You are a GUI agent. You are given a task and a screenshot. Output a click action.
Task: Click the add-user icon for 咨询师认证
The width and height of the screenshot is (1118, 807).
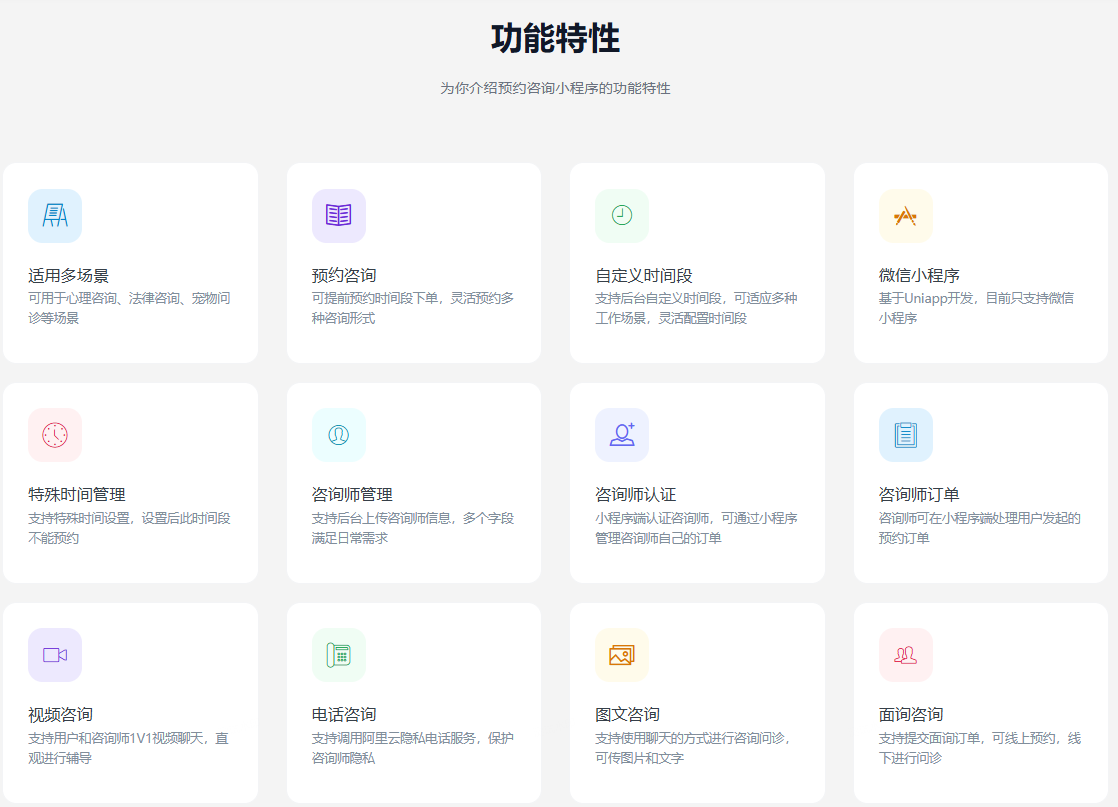622,435
